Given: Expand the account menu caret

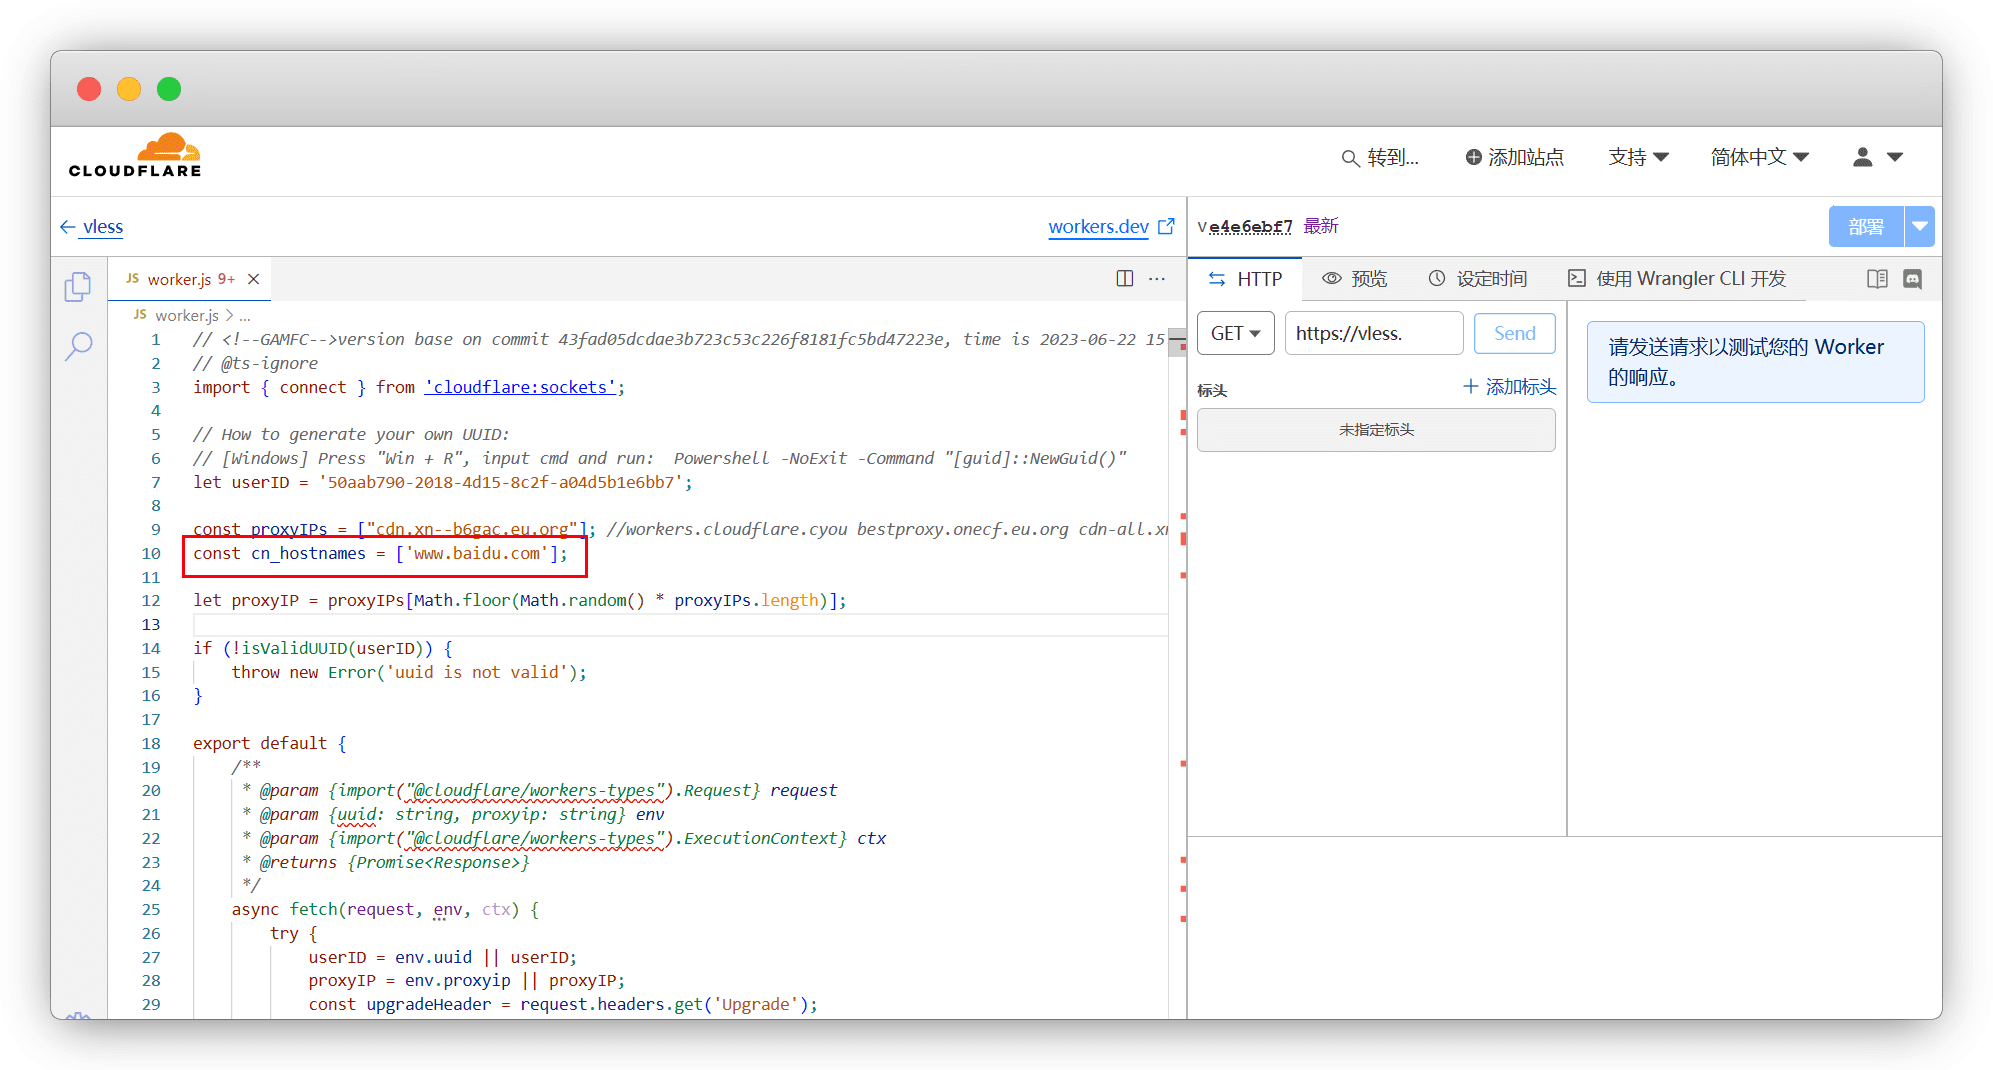Looking at the screenshot, I should click(x=1894, y=157).
